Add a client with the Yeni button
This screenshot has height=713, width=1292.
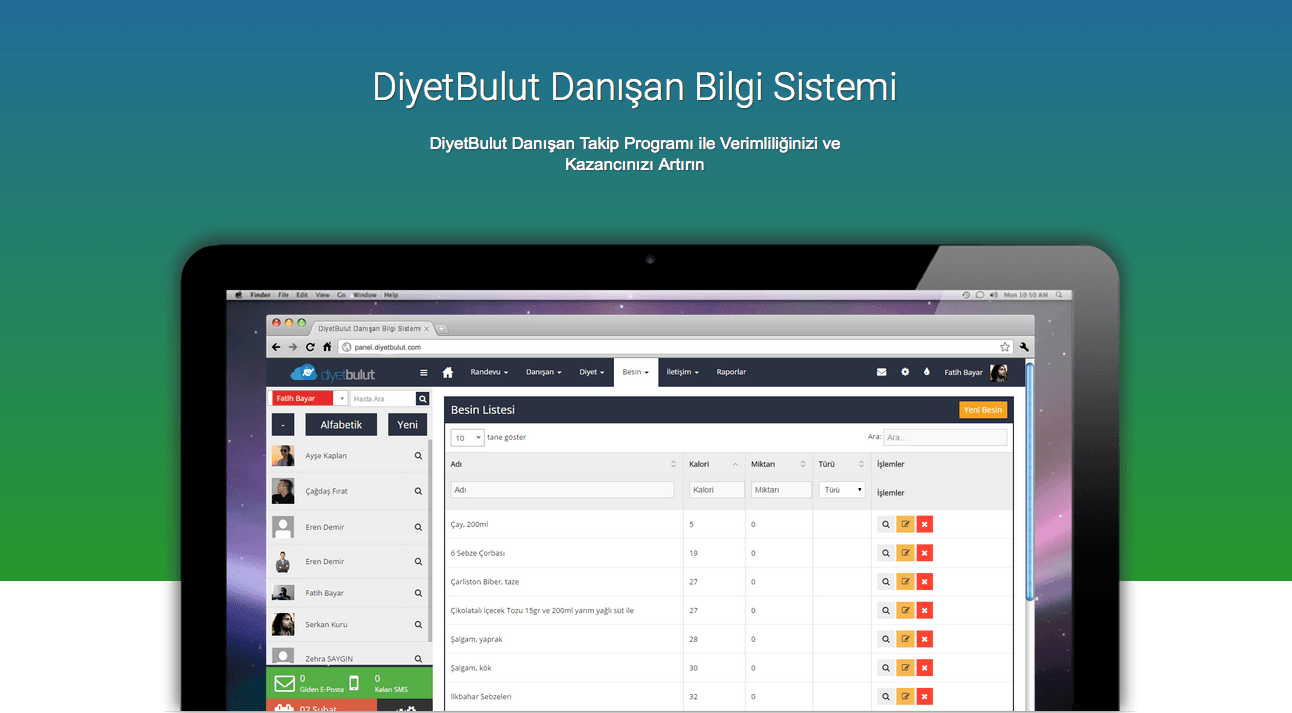coord(407,424)
